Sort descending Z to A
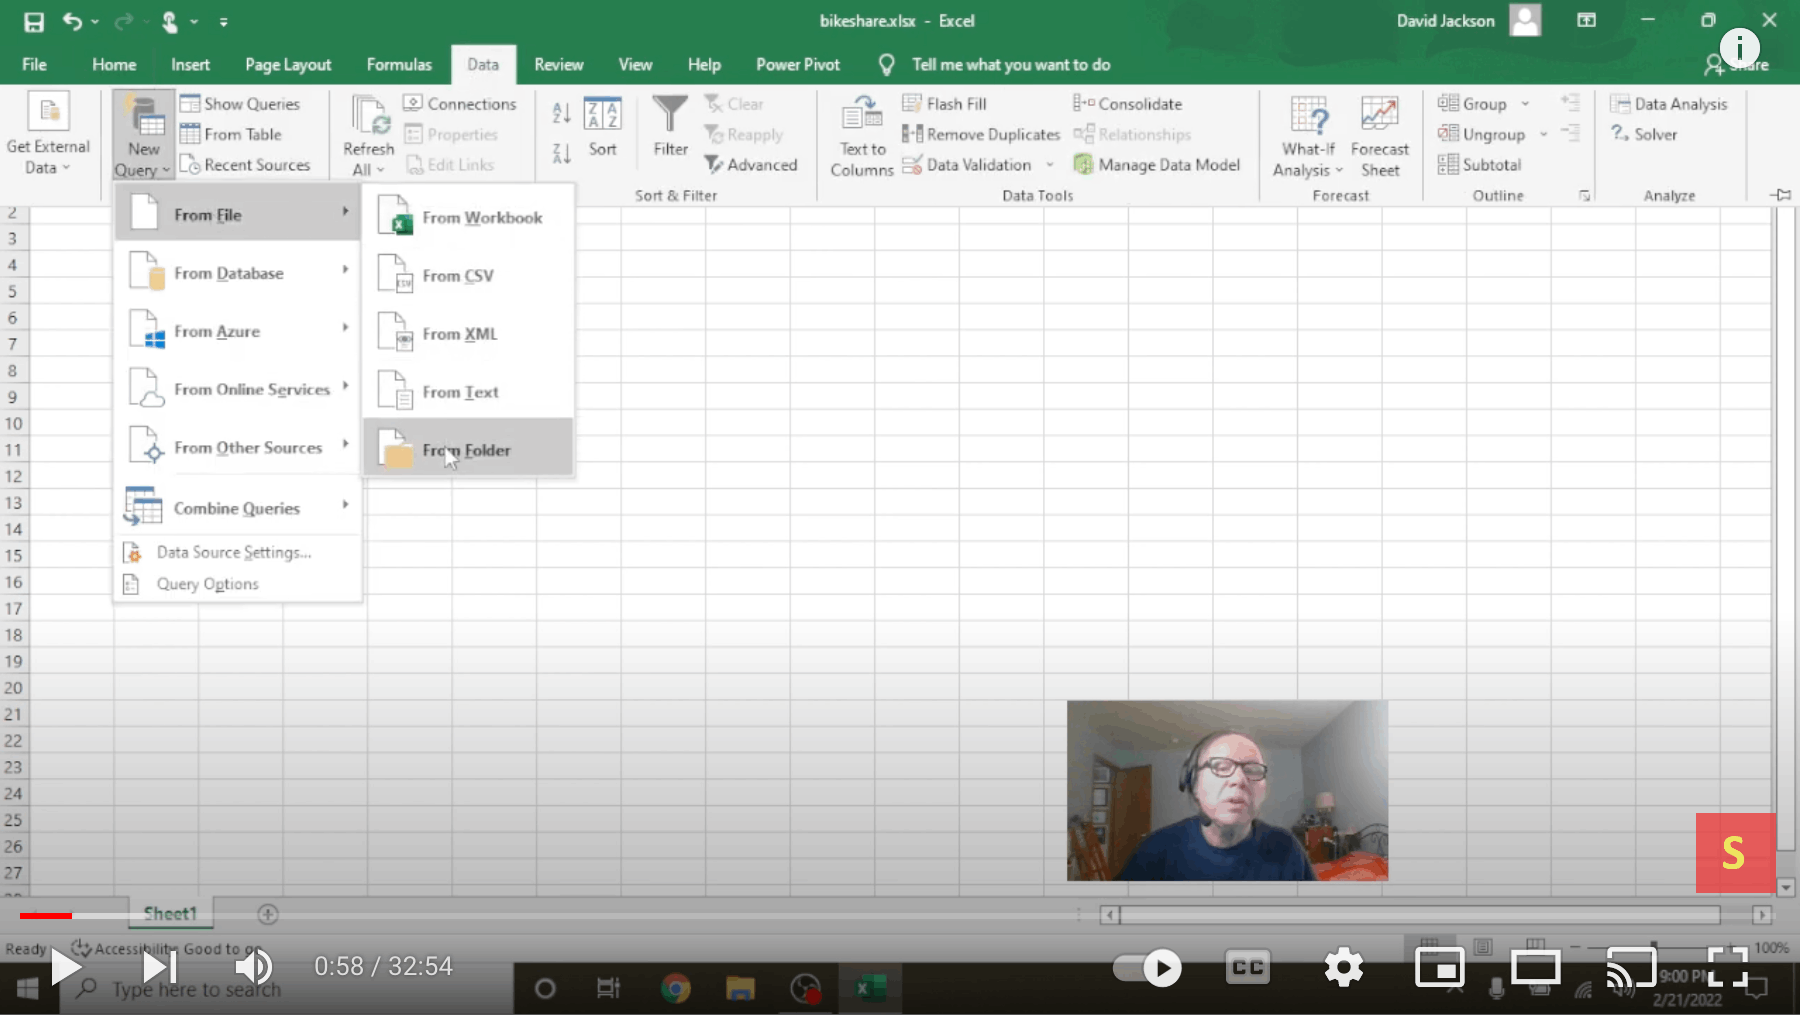This screenshot has height=1016, width=1806. click(x=562, y=153)
